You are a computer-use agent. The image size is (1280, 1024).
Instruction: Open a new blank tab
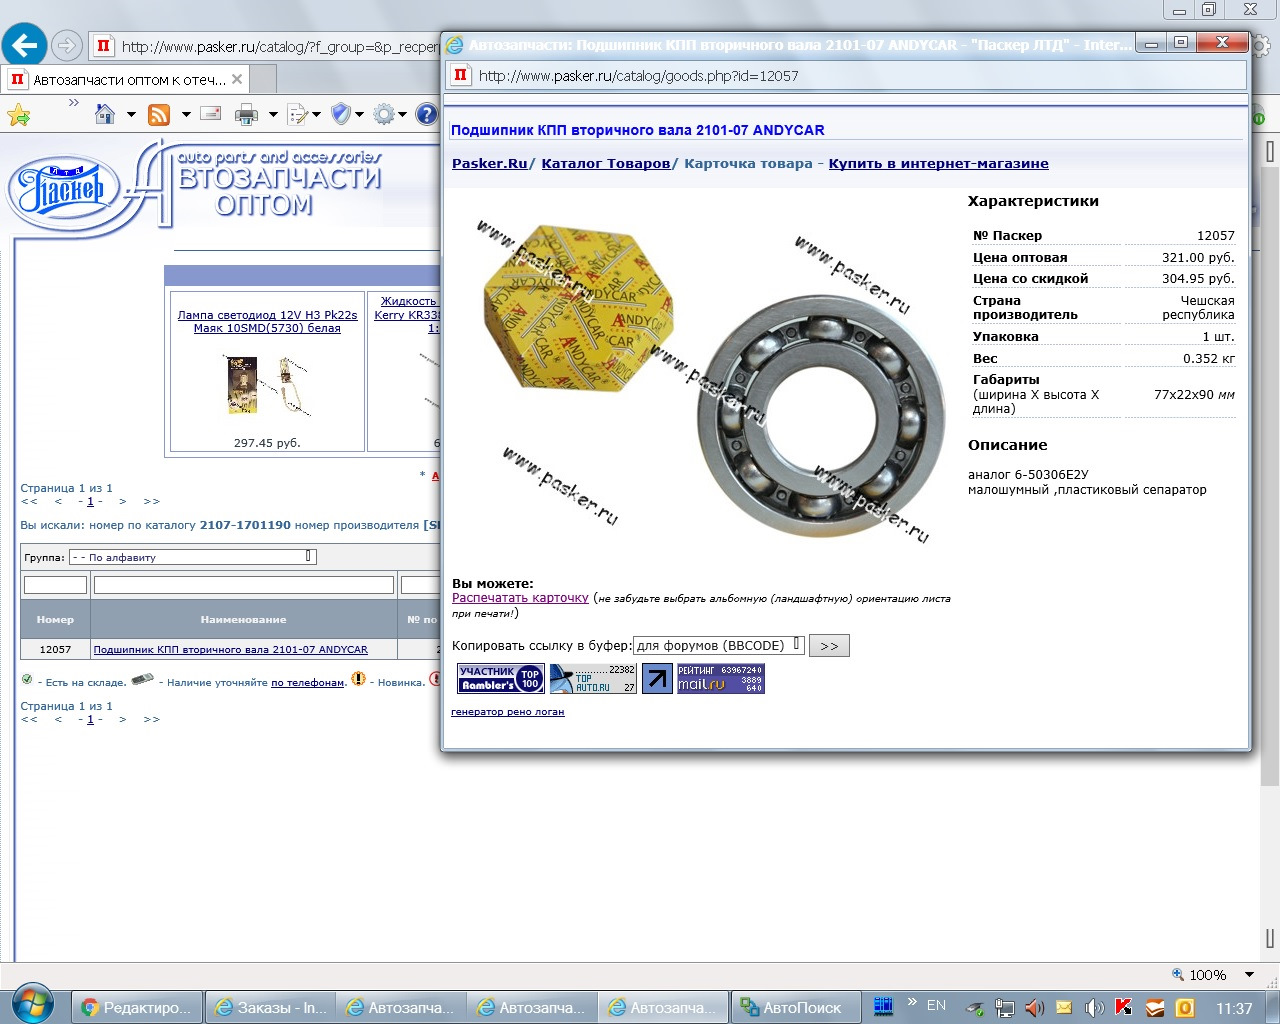(263, 79)
